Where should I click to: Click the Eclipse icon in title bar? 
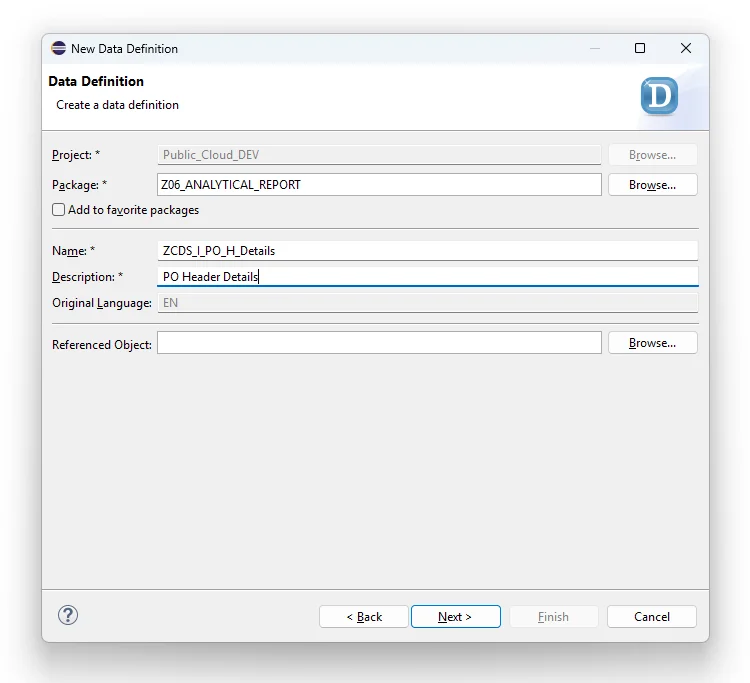(58, 48)
